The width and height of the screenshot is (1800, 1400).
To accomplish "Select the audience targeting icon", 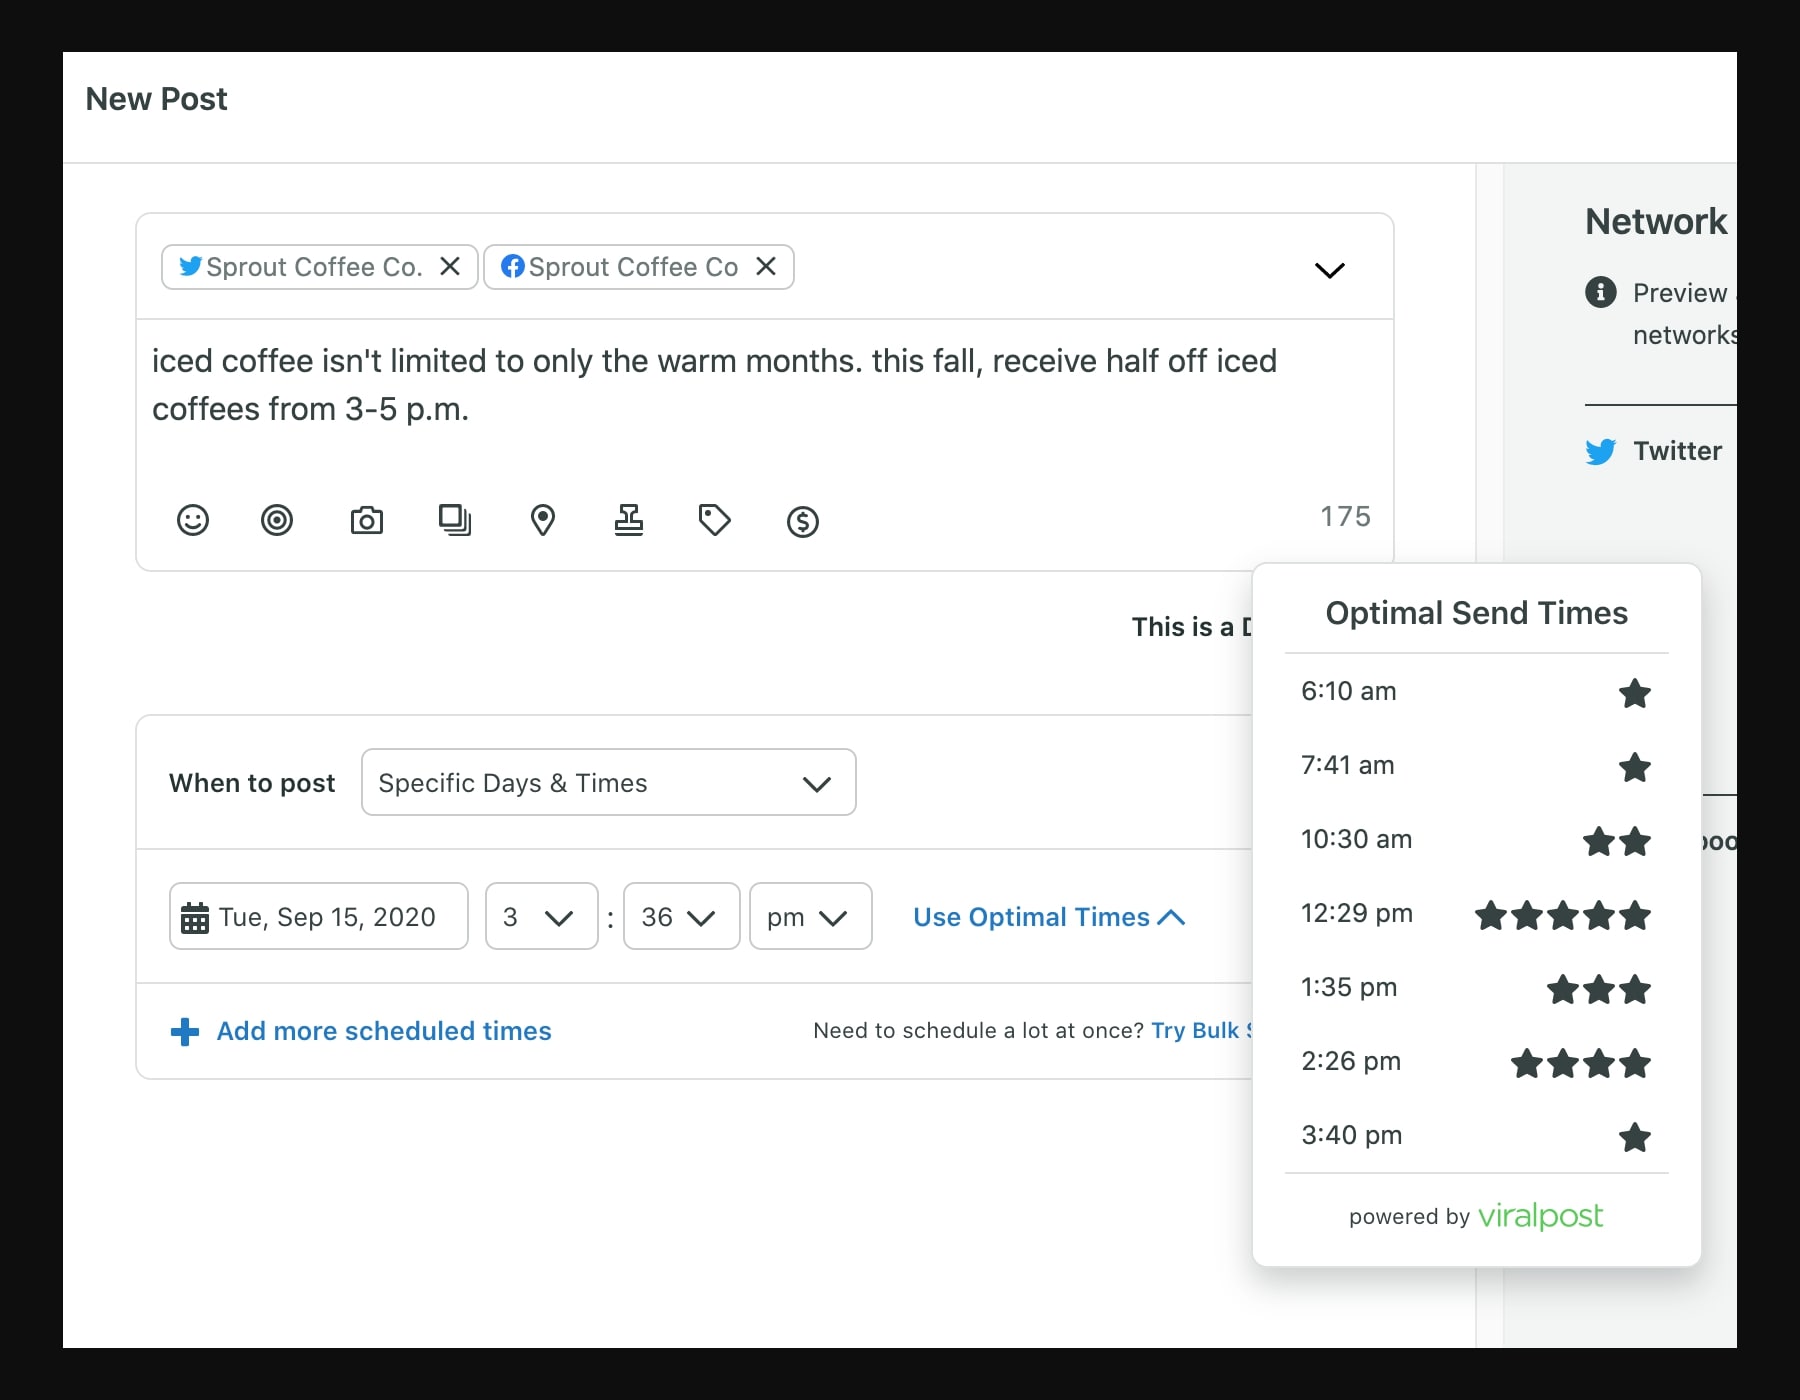I will [278, 520].
